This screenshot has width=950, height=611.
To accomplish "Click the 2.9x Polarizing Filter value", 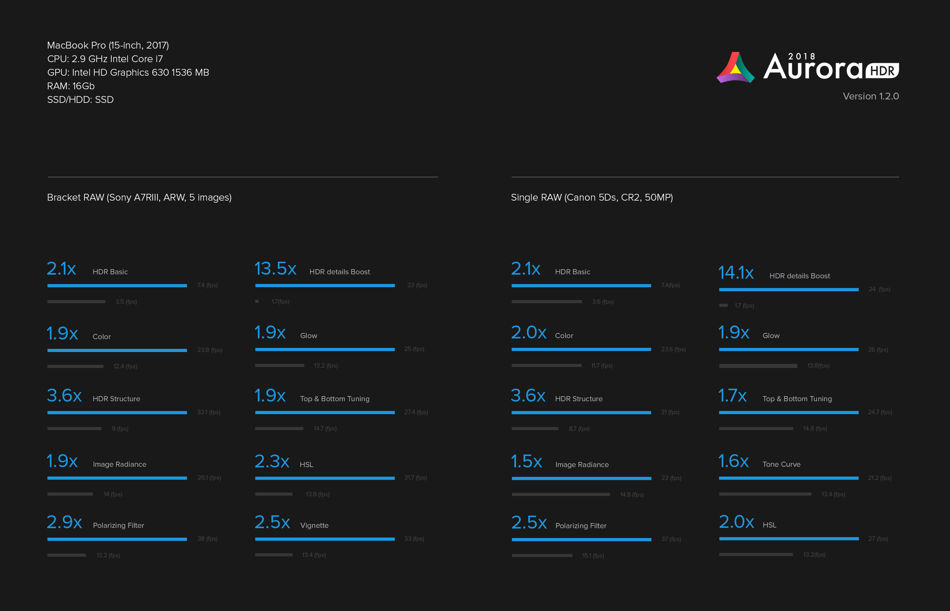I will [64, 522].
